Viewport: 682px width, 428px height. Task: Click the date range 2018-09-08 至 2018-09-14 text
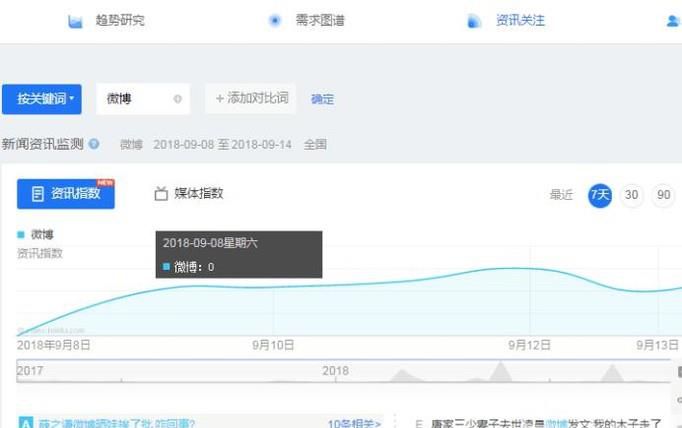pos(222,144)
